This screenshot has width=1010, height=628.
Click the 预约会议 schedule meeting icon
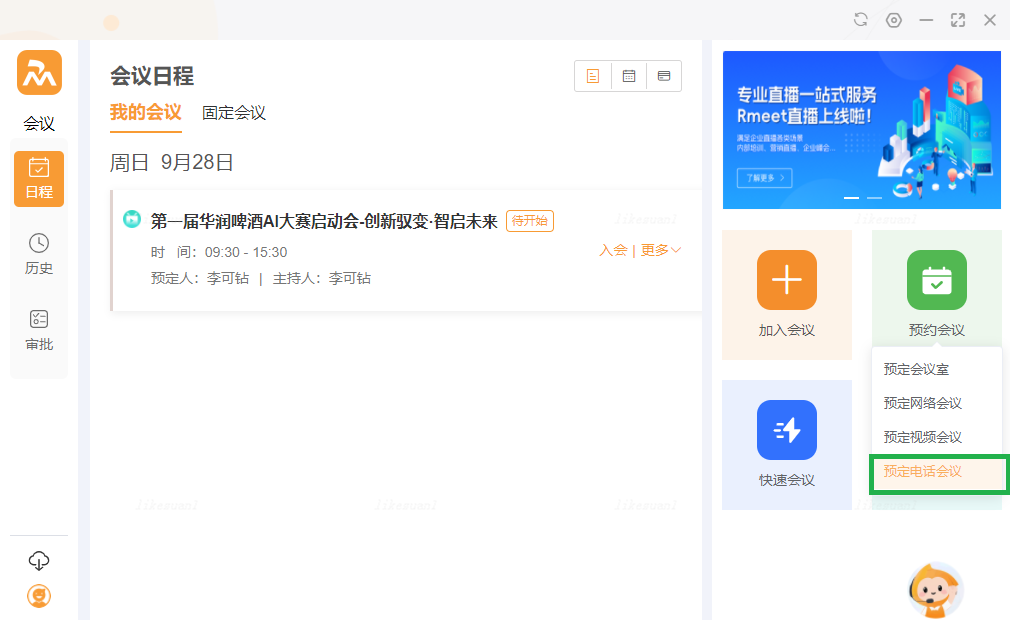tap(936, 280)
